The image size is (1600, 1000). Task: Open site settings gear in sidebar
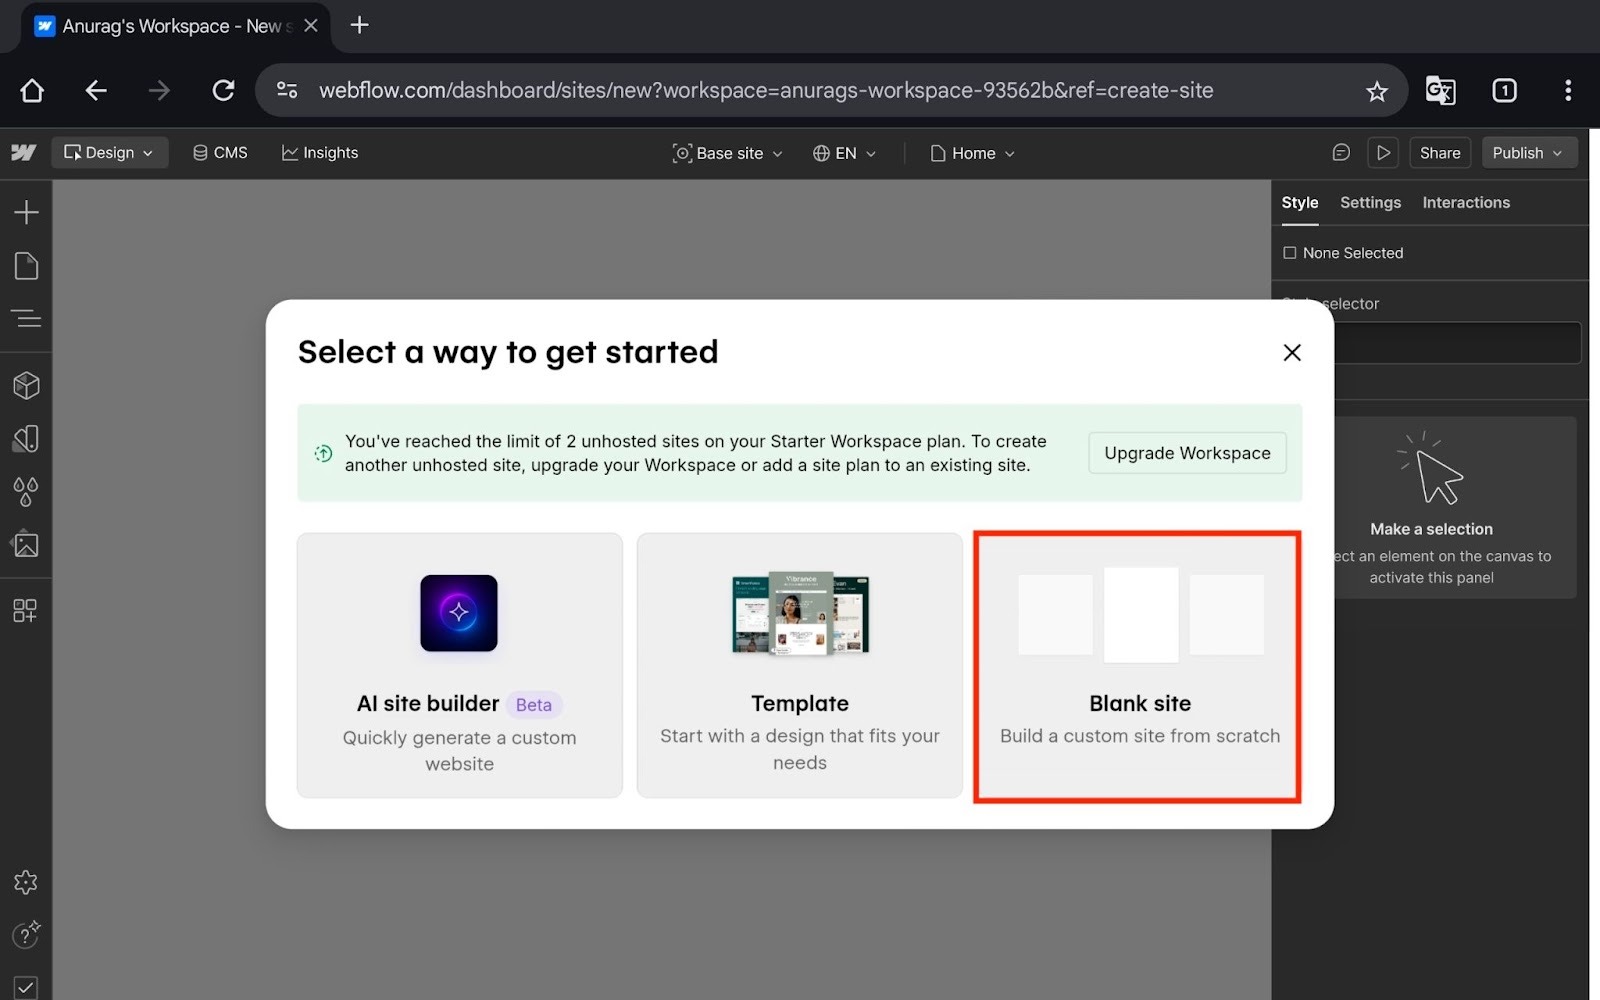(26, 882)
